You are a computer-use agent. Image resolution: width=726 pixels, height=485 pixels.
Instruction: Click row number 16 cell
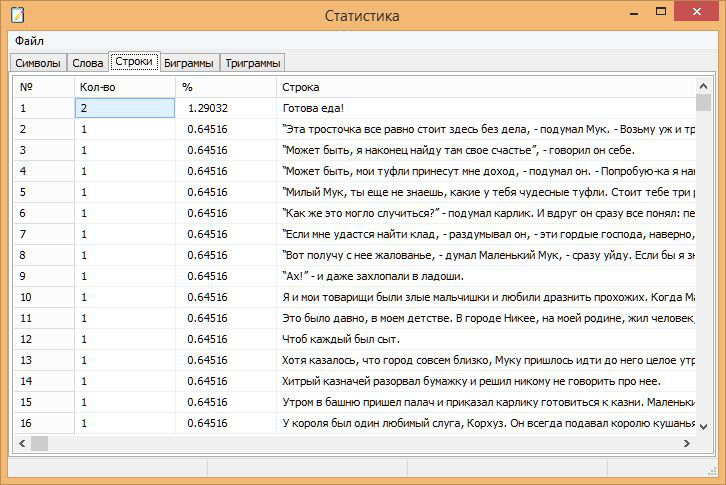[44, 423]
